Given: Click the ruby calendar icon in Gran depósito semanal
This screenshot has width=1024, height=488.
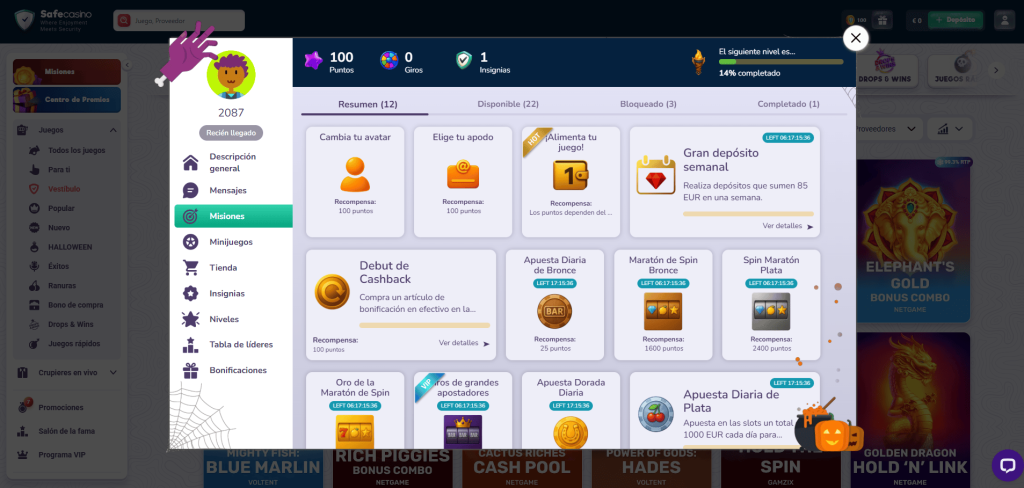Looking at the screenshot, I should pyautogui.click(x=656, y=175).
